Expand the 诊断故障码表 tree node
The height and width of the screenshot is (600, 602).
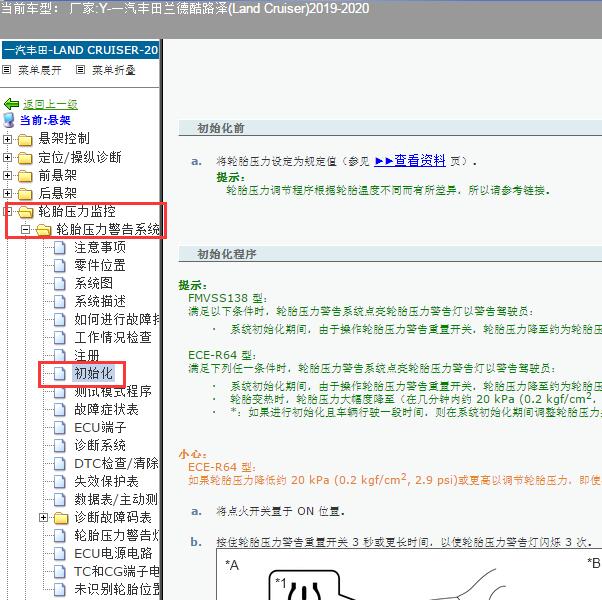tap(43, 517)
